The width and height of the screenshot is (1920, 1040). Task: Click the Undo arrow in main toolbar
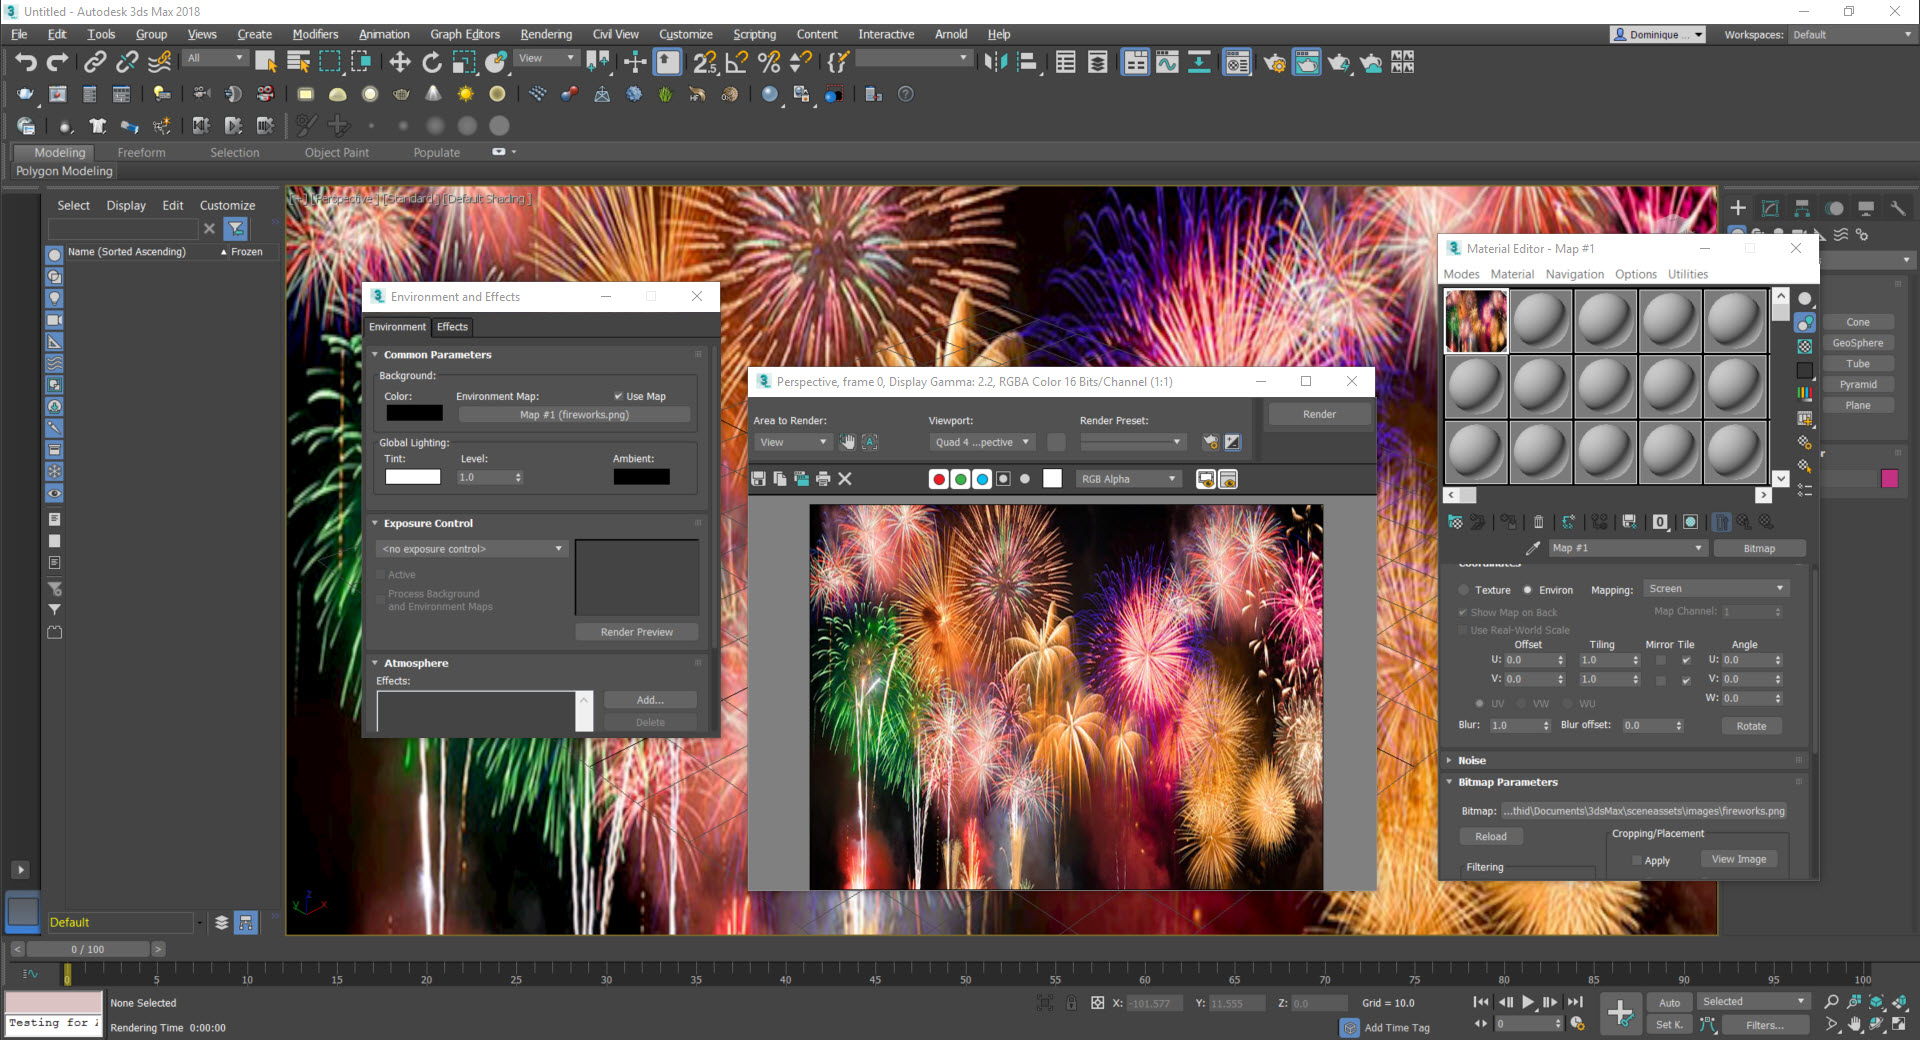25,63
